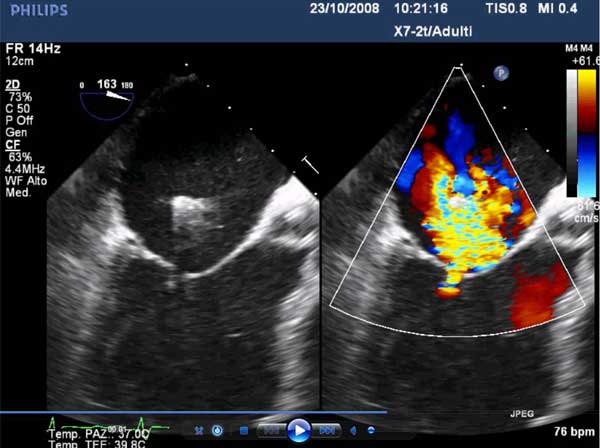The image size is (600, 448).
Task: Click the volume knob right of mute
Action: pyautogui.click(x=371, y=430)
